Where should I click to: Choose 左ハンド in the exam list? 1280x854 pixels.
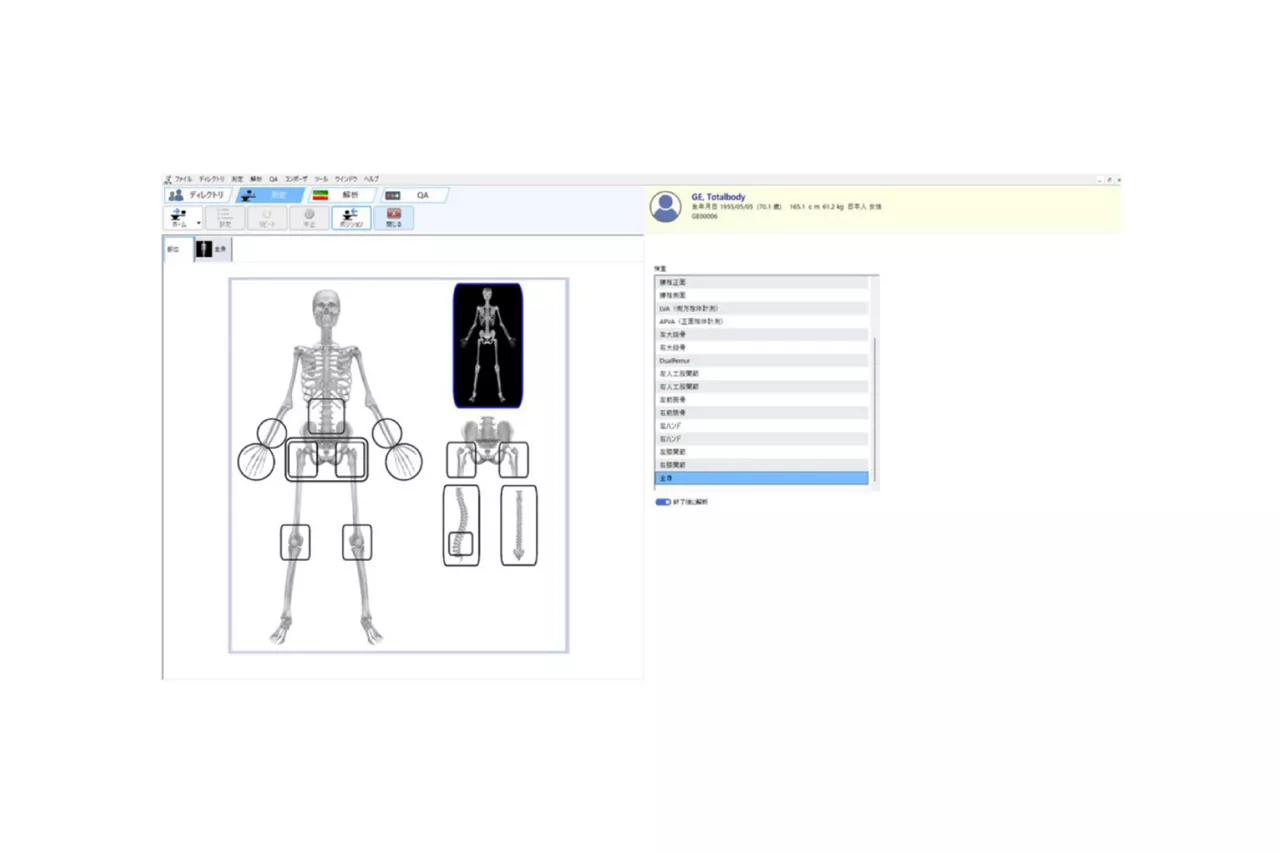click(761, 427)
